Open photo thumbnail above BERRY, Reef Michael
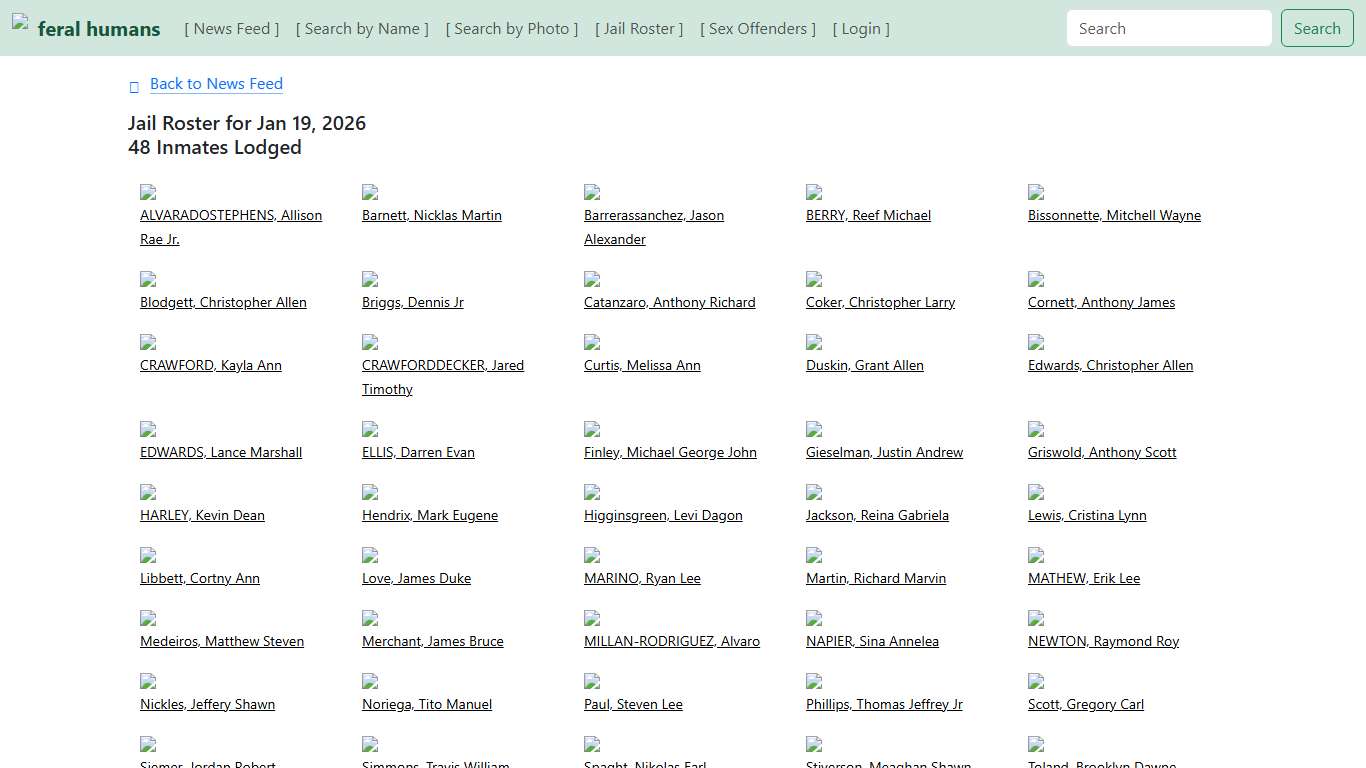1366x768 pixels. (x=814, y=192)
